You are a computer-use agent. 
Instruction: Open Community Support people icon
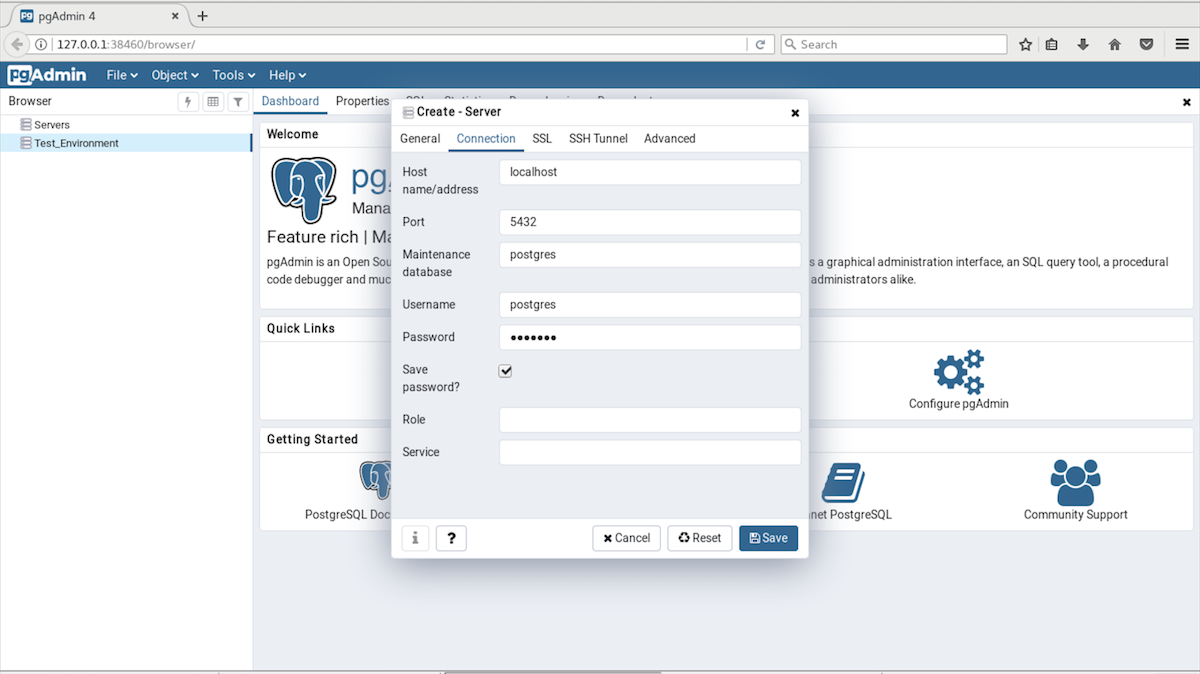pyautogui.click(x=1075, y=483)
